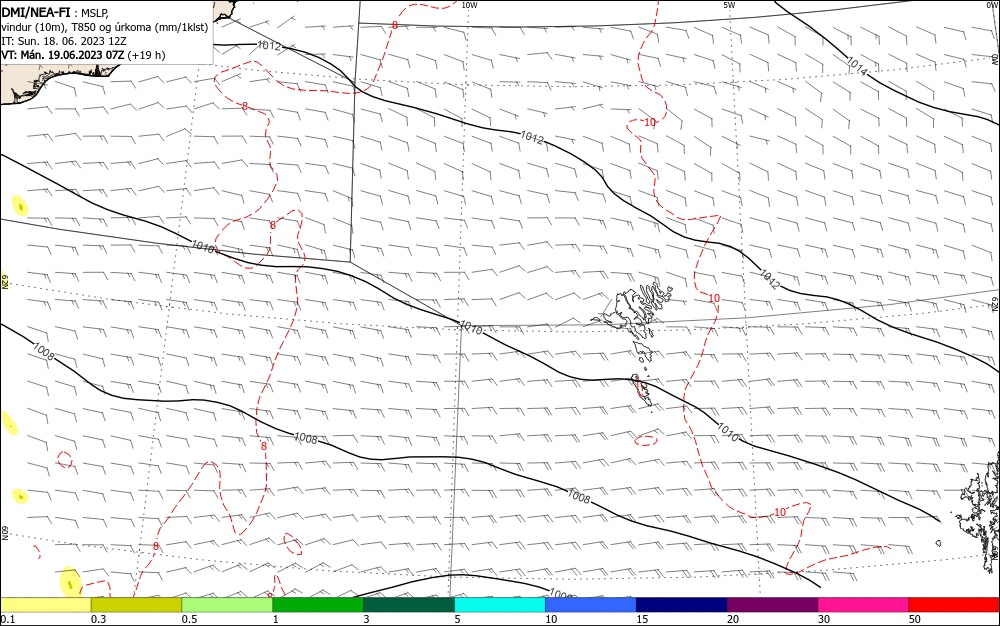The height and width of the screenshot is (626, 1000).
Task: Click the "DMI/NEA-FI : MSLP," title text
Action: [55, 12]
